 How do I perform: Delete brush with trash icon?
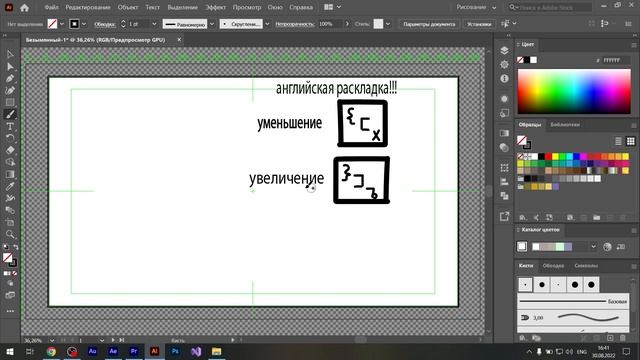click(x=623, y=338)
